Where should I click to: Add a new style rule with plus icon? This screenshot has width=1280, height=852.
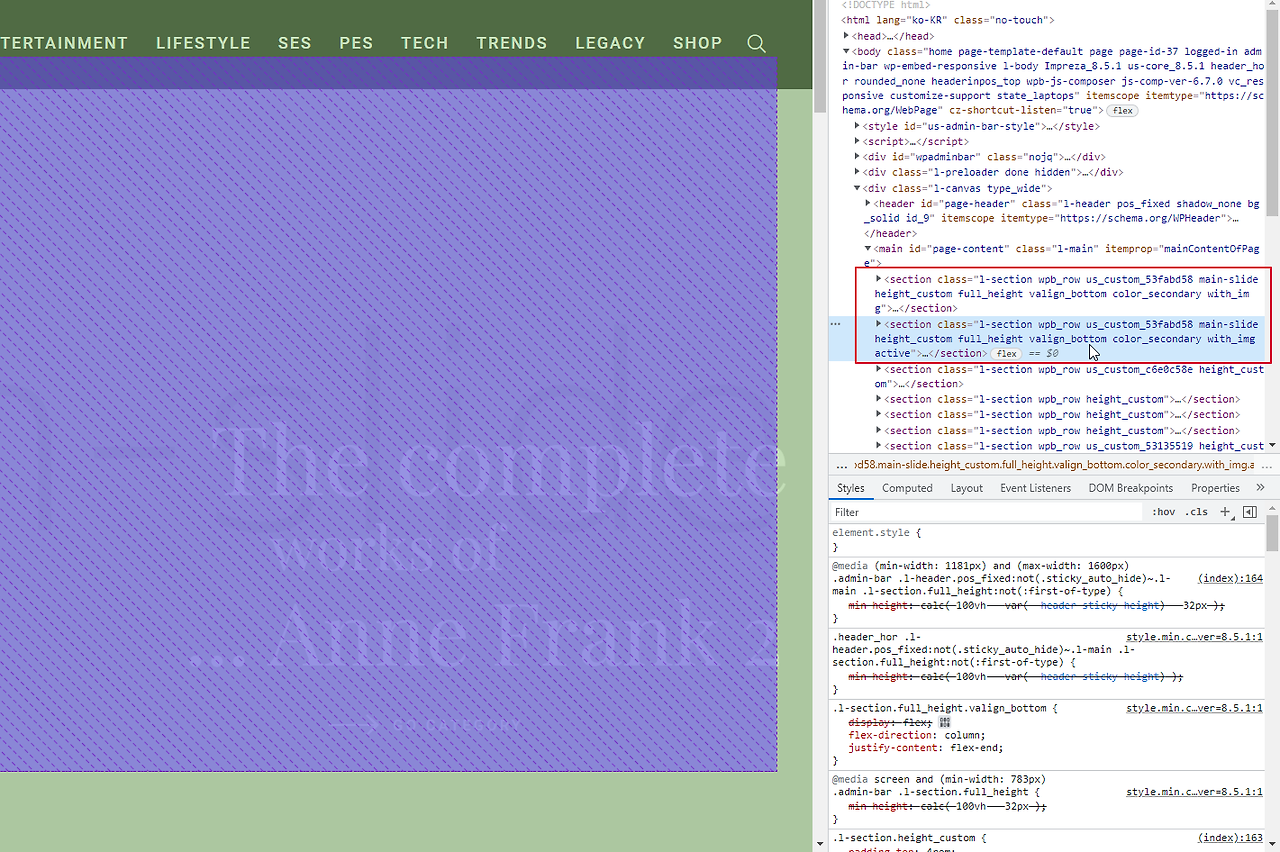click(x=1225, y=512)
